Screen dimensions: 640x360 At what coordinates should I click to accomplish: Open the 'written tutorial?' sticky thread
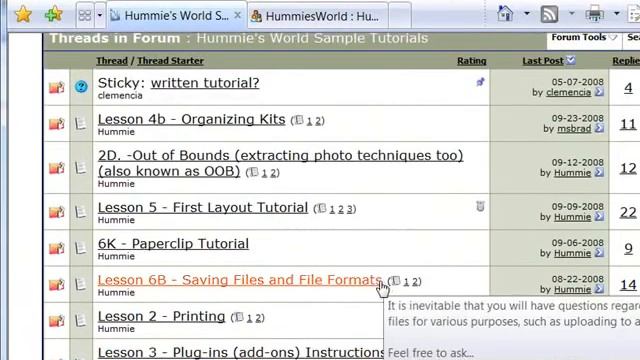coord(205,83)
